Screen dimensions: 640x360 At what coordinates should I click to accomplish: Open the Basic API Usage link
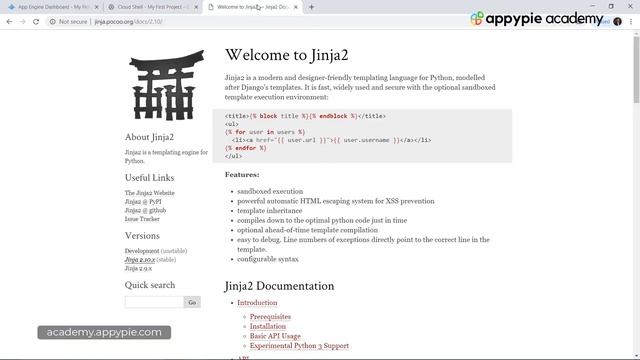[275, 336]
